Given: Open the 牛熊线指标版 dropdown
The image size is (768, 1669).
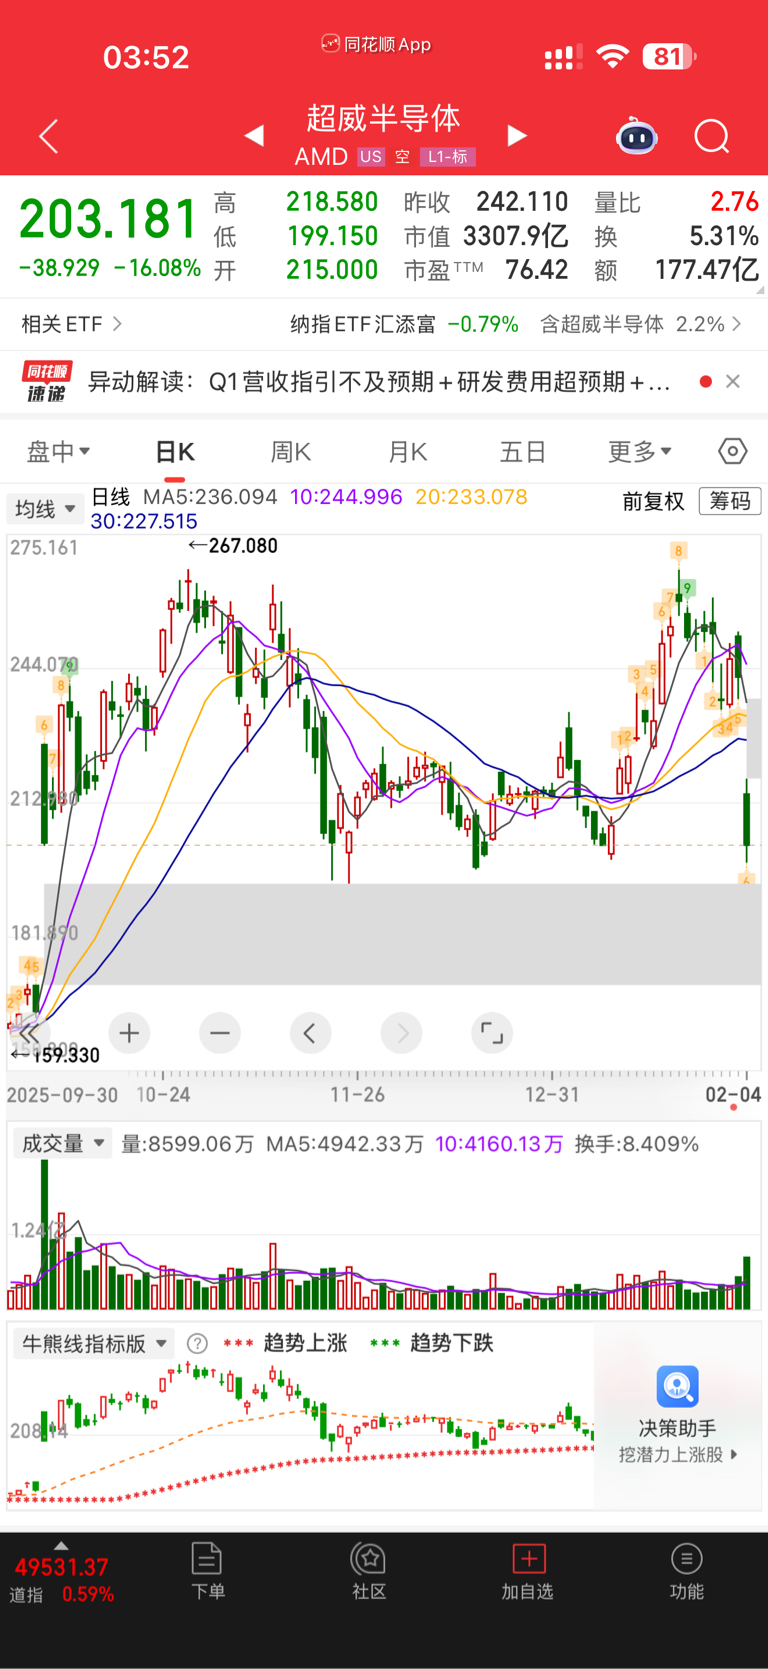Looking at the screenshot, I should point(94,1344).
